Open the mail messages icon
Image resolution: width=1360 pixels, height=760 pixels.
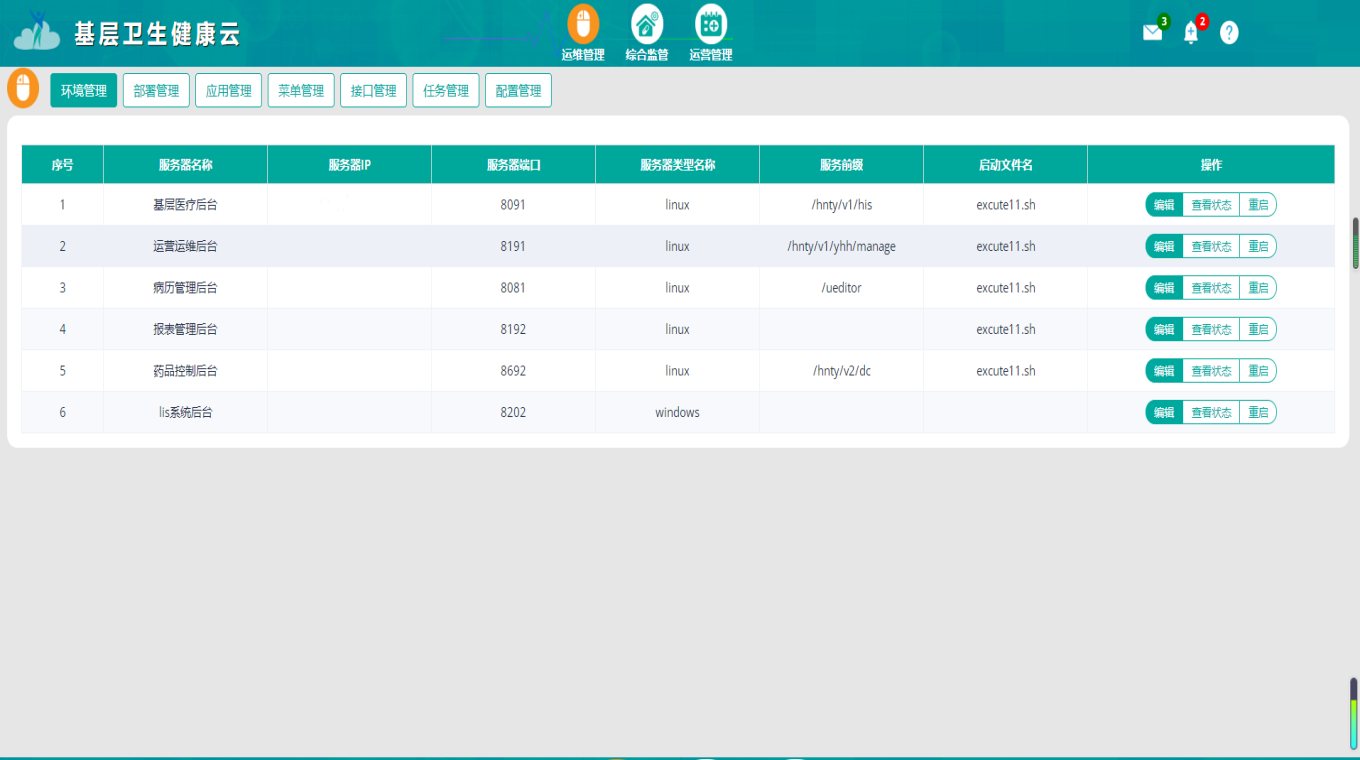(1153, 32)
